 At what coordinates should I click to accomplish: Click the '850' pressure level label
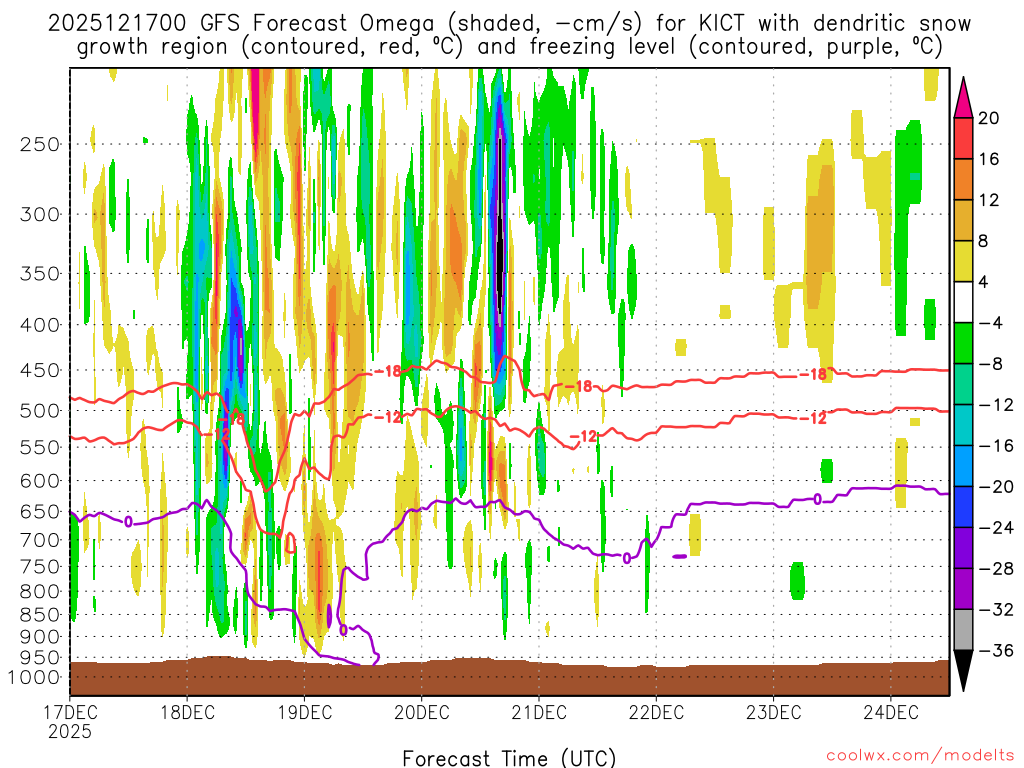[x=39, y=615]
